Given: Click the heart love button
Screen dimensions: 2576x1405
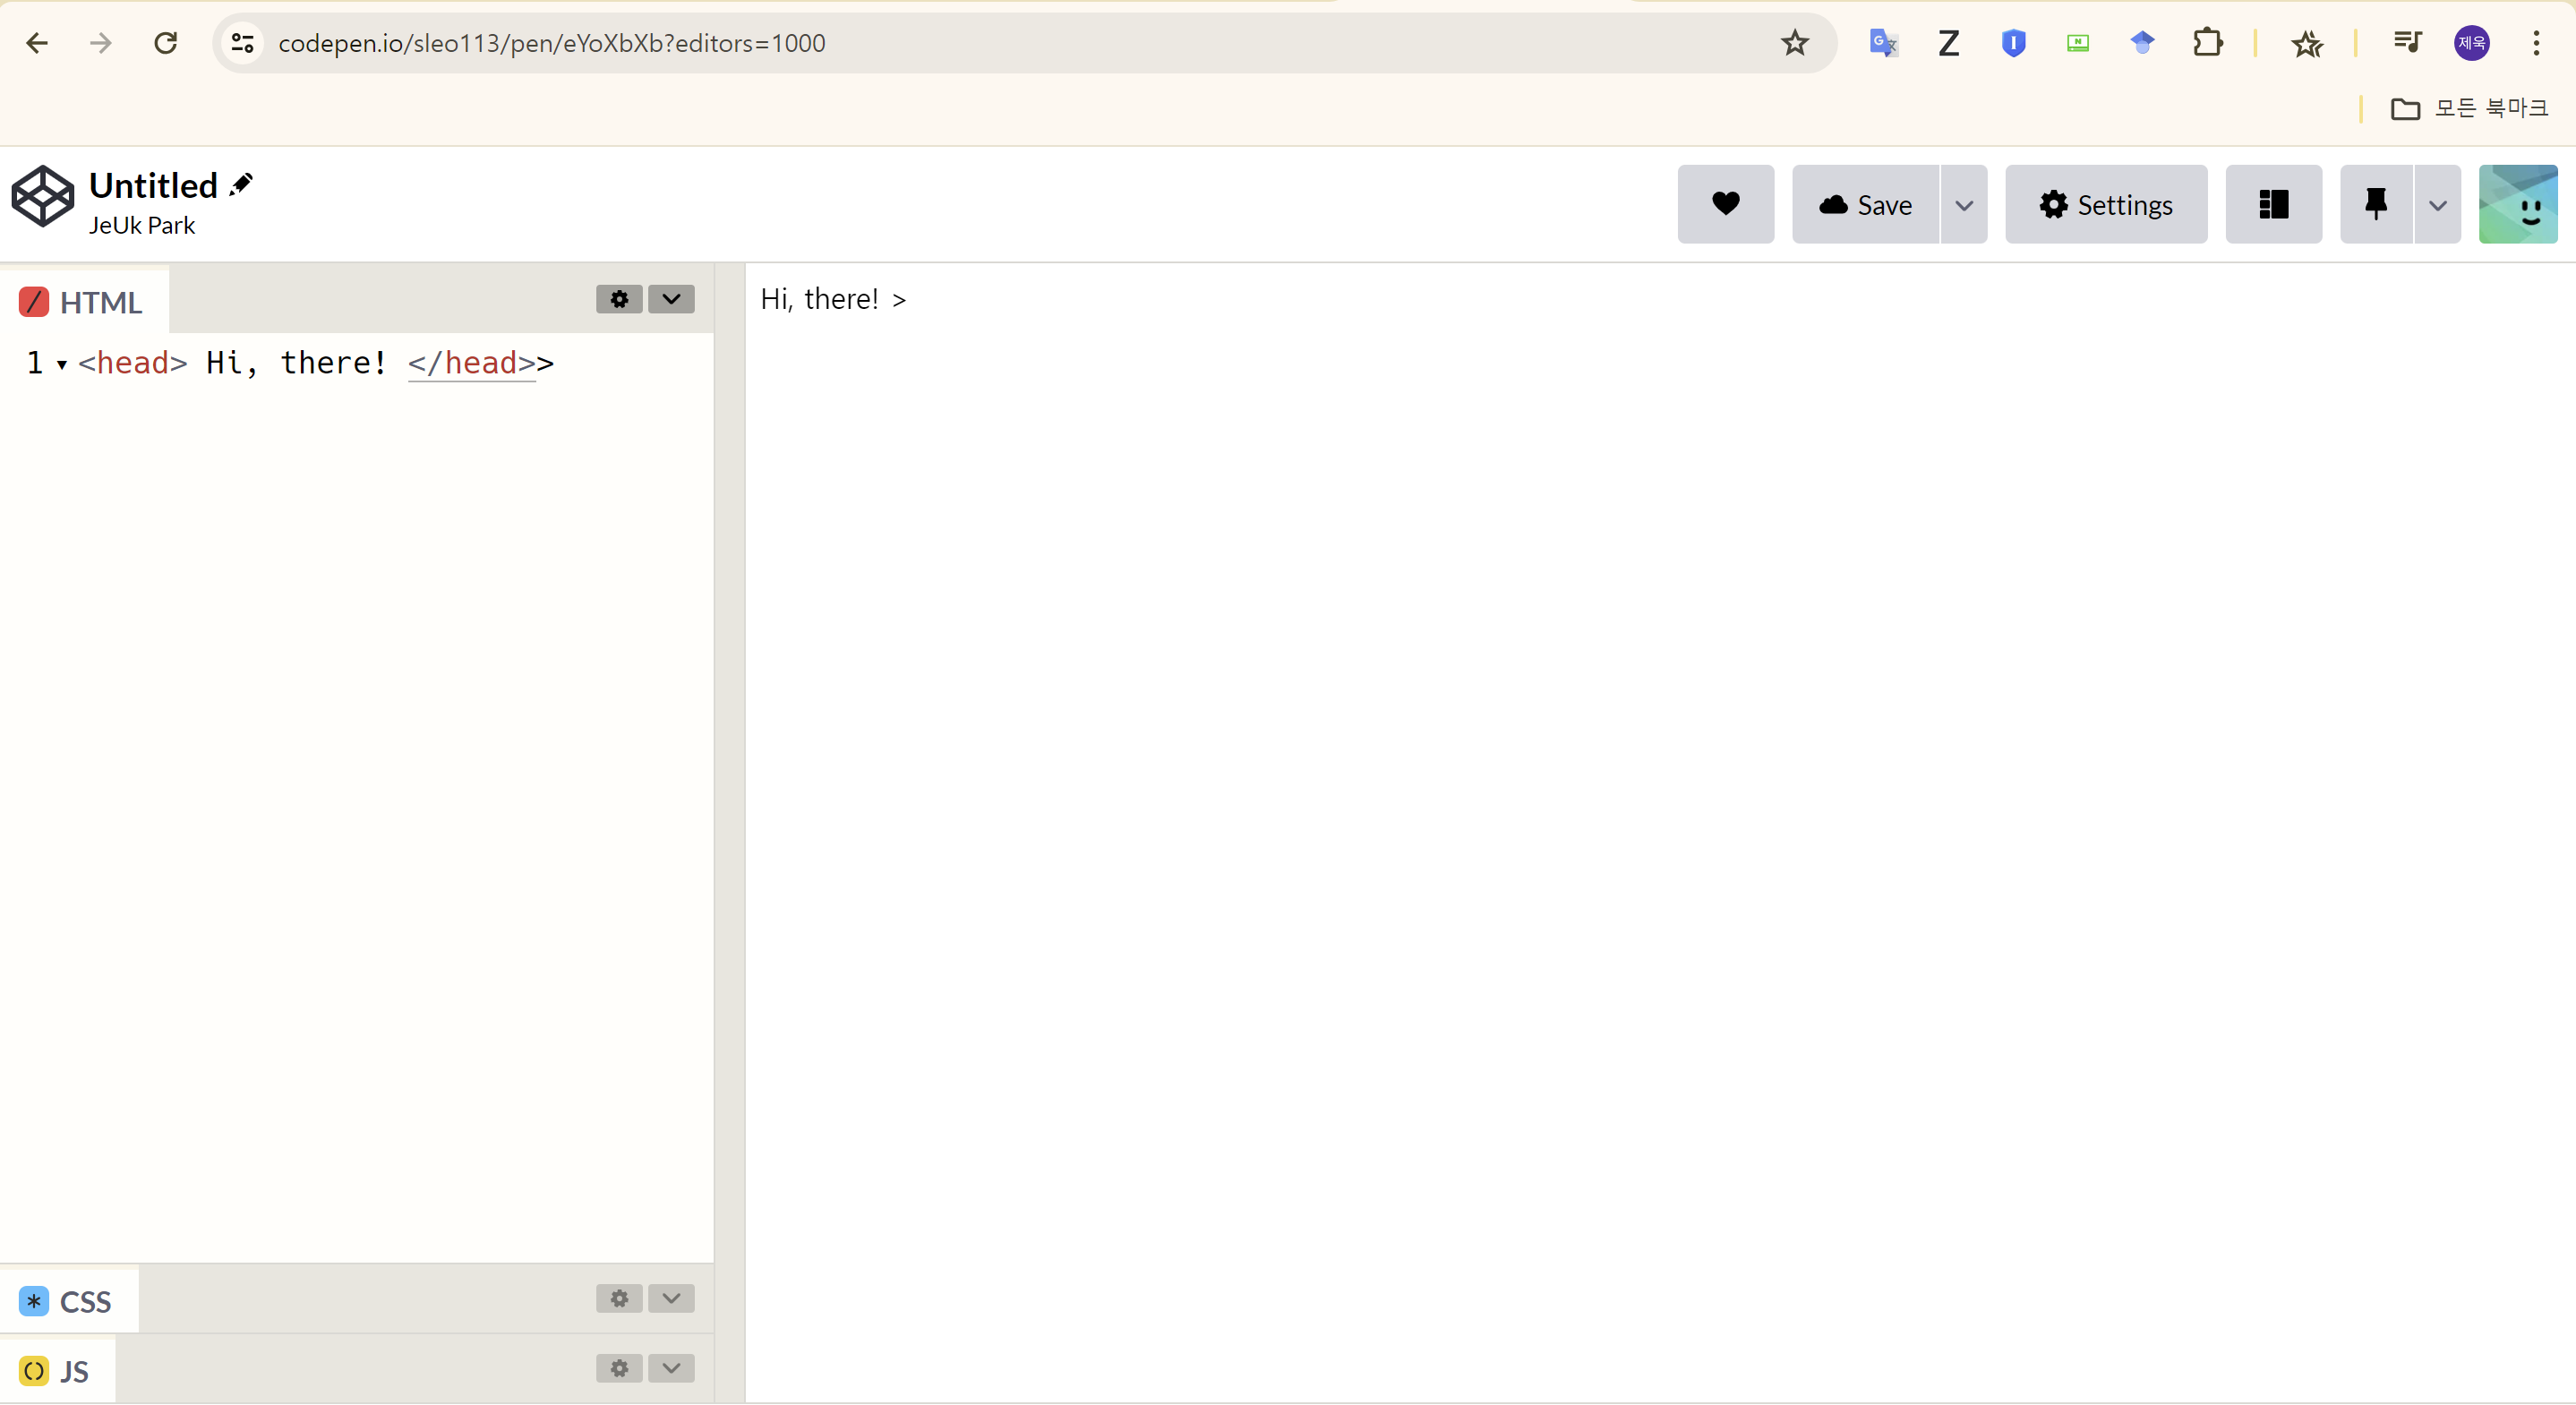Looking at the screenshot, I should coord(1725,204).
